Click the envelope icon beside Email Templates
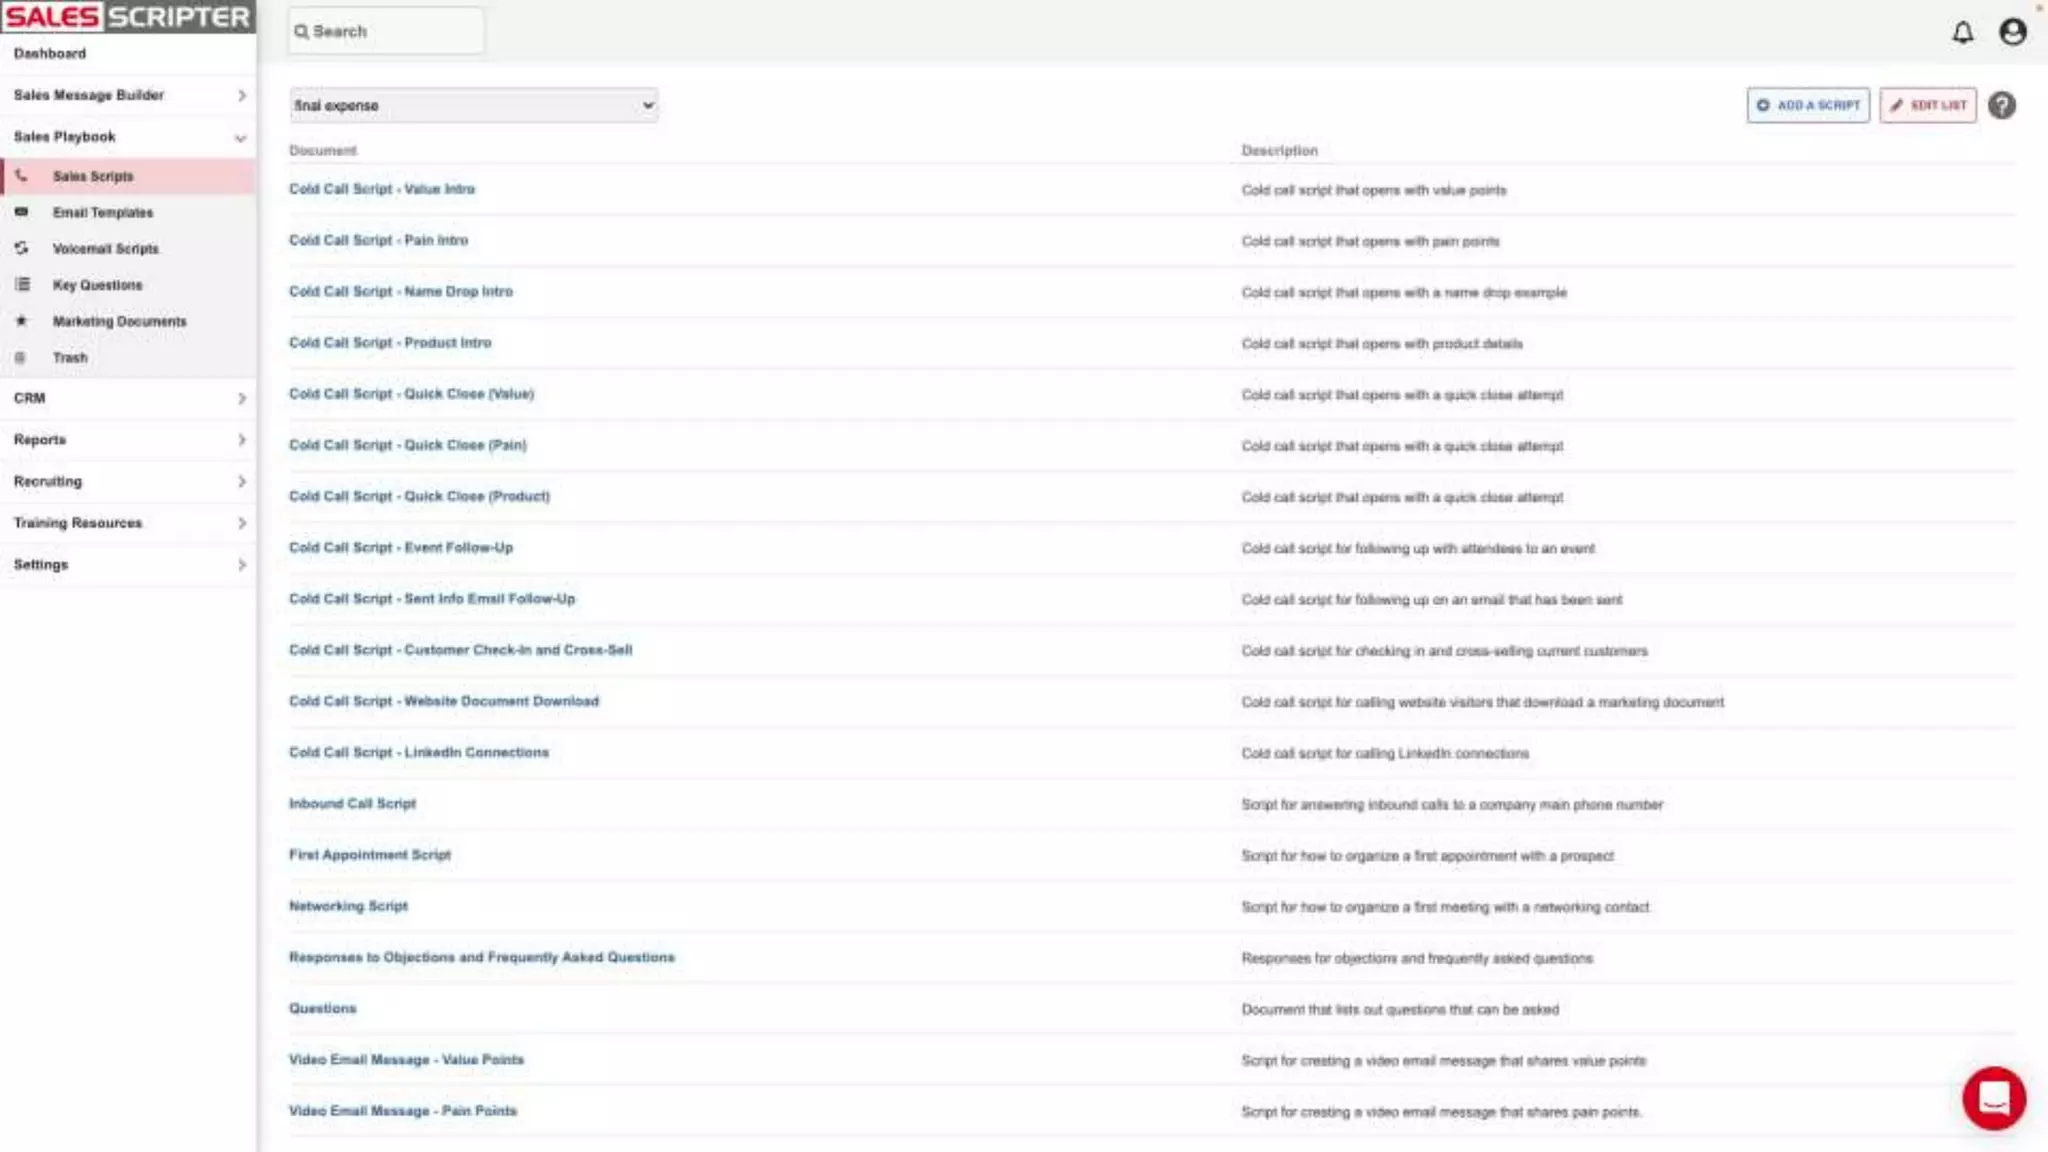Image resolution: width=2048 pixels, height=1152 pixels. 21,212
